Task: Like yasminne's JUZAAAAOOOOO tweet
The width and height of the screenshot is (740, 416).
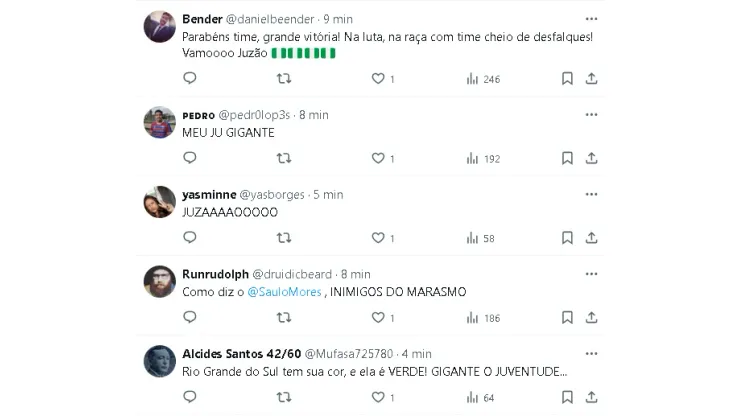Action: pyautogui.click(x=378, y=238)
